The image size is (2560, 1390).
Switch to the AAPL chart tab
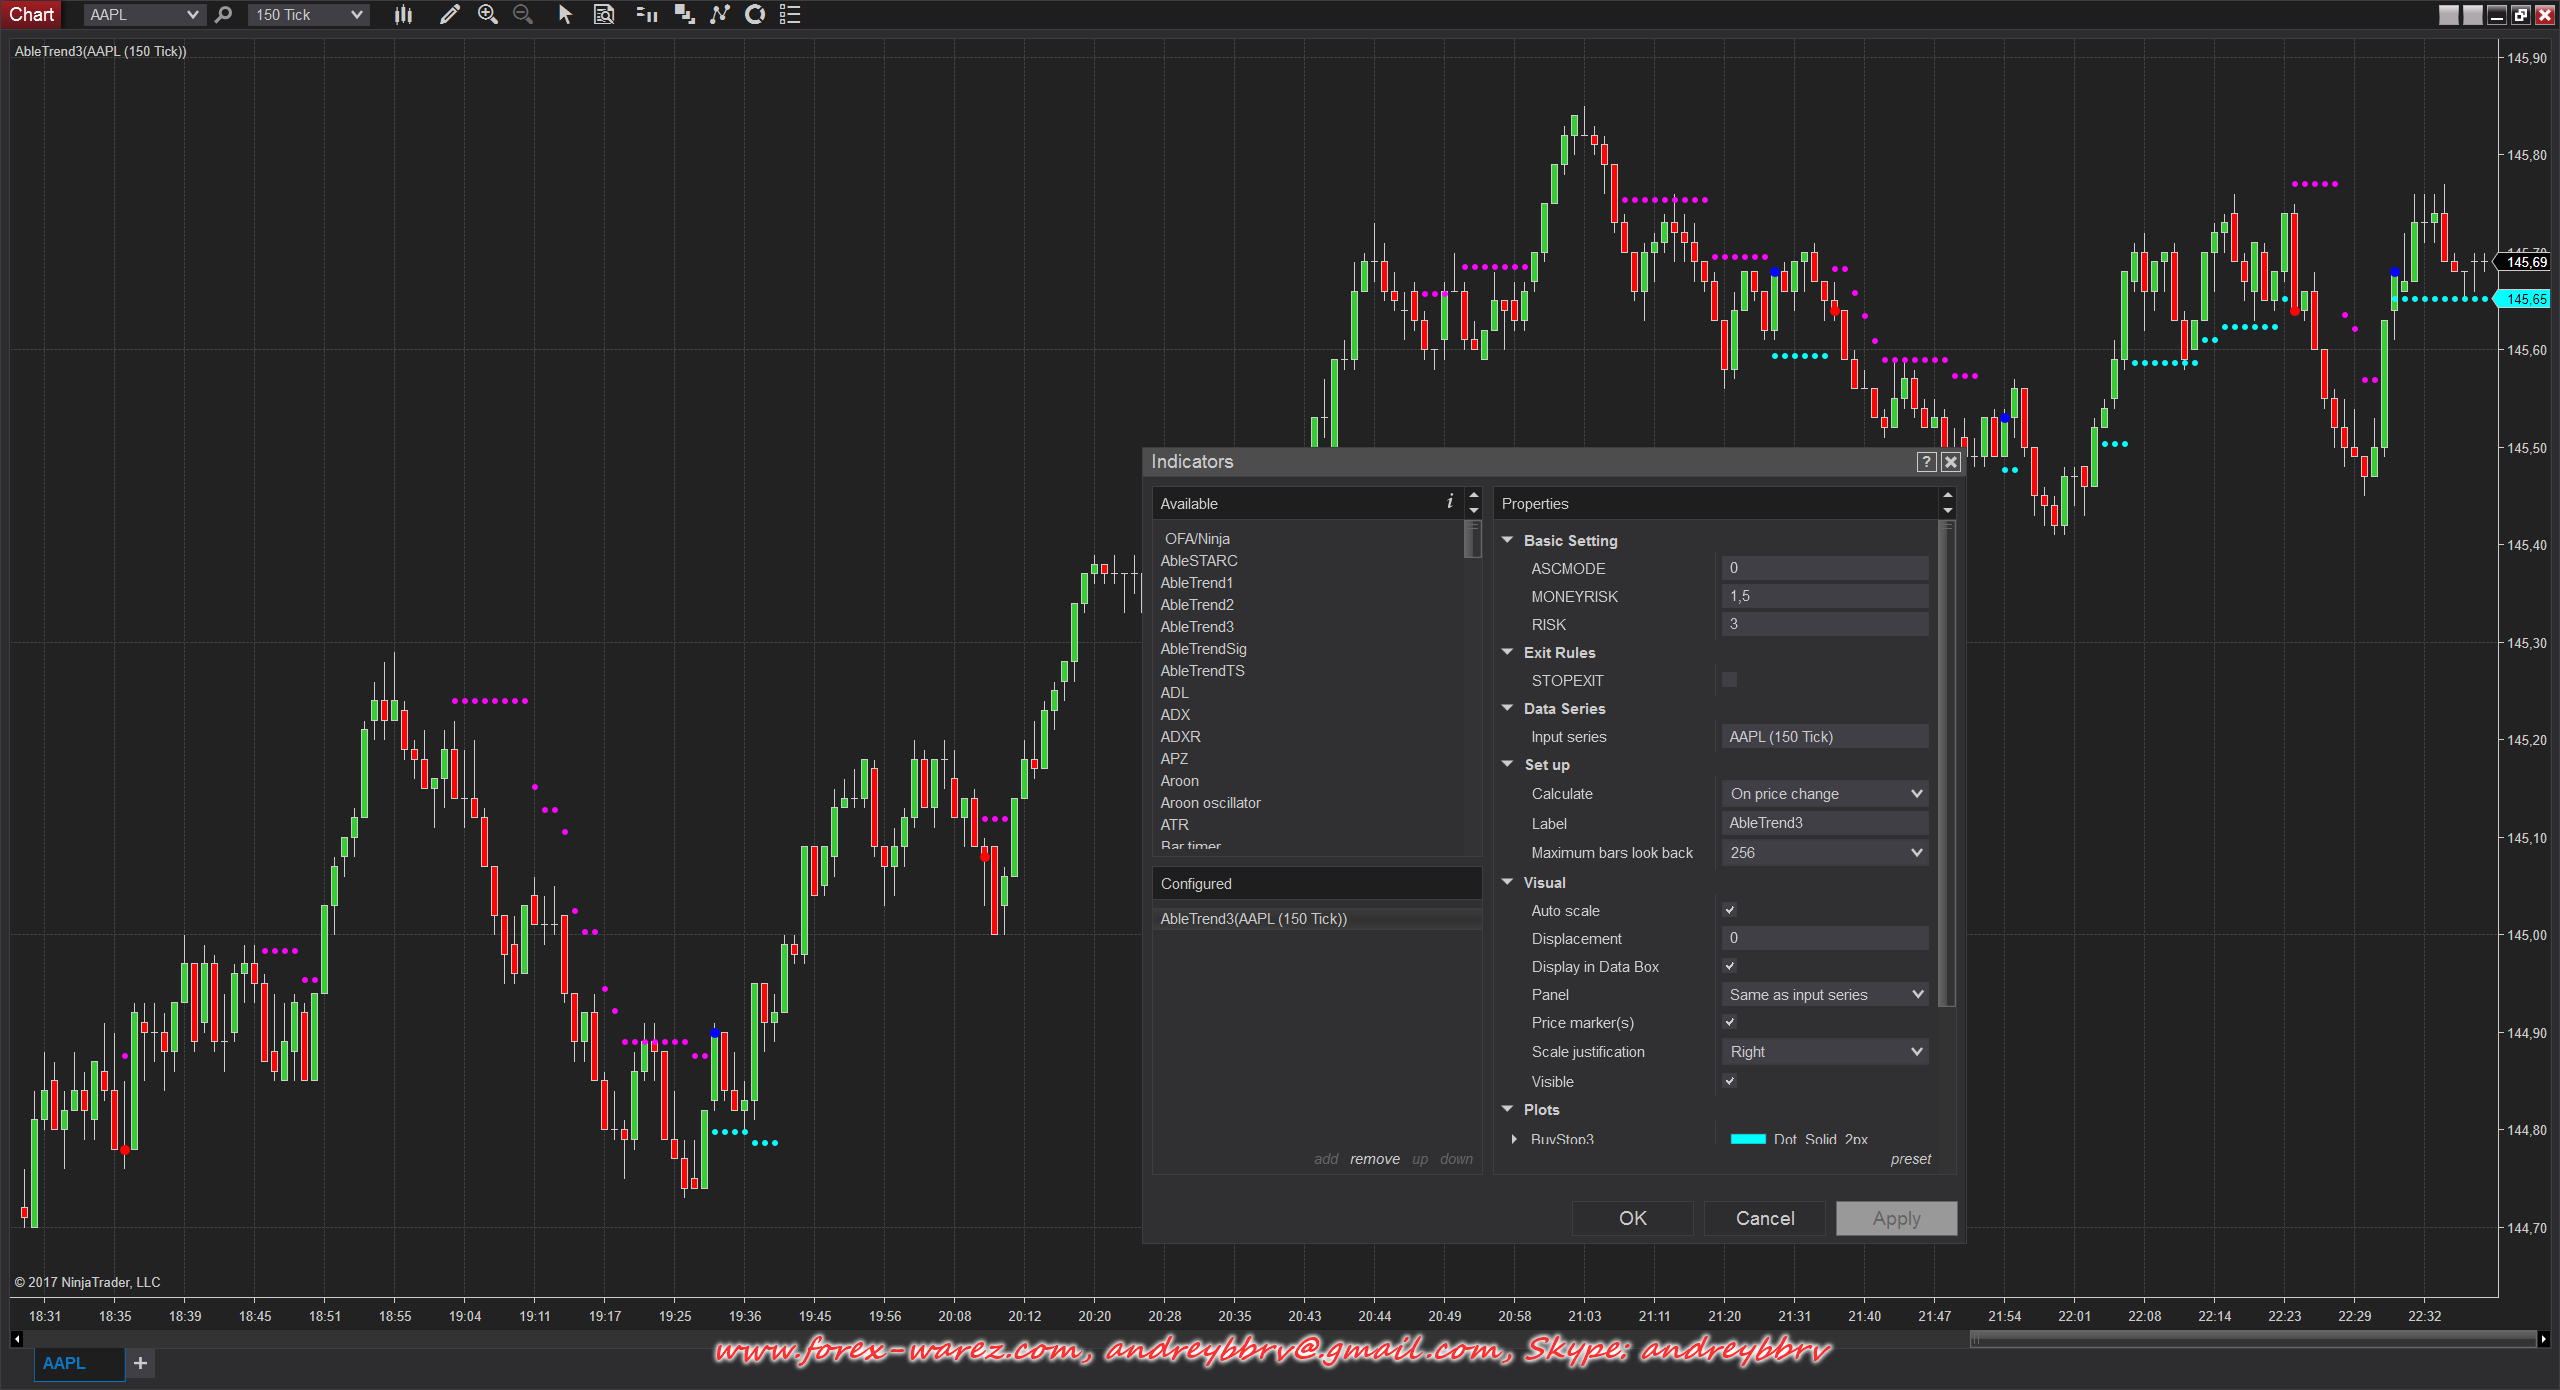64,1363
